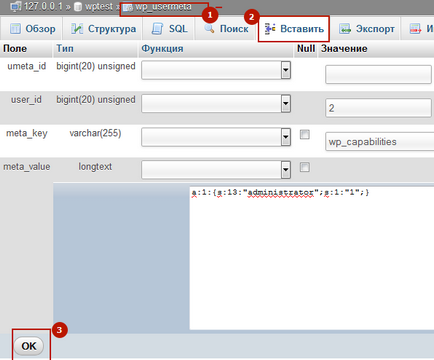The width and height of the screenshot is (434, 360).
Task: Click the user_id field name
Action: 26,99
